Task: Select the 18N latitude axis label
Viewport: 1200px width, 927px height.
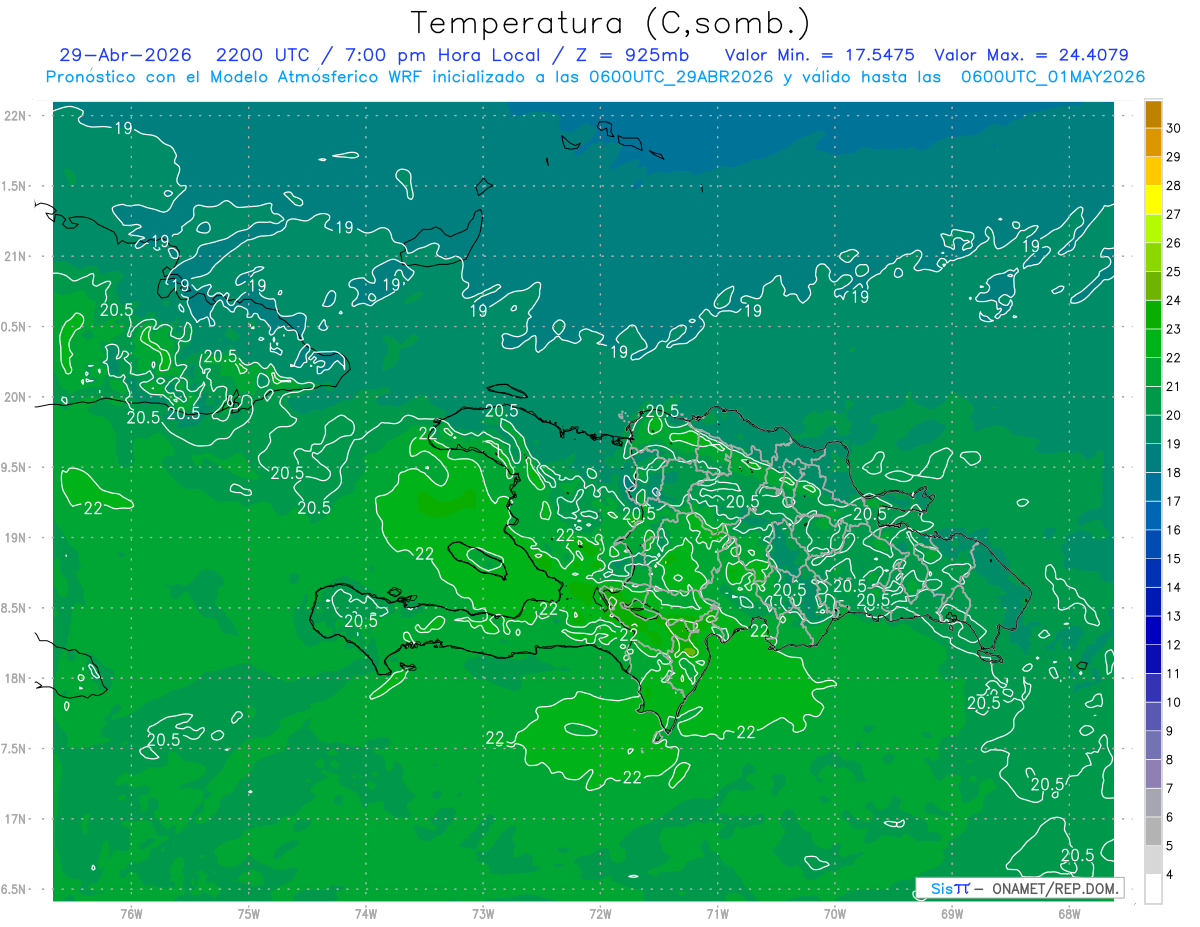Action: pyautogui.click(x=16, y=678)
